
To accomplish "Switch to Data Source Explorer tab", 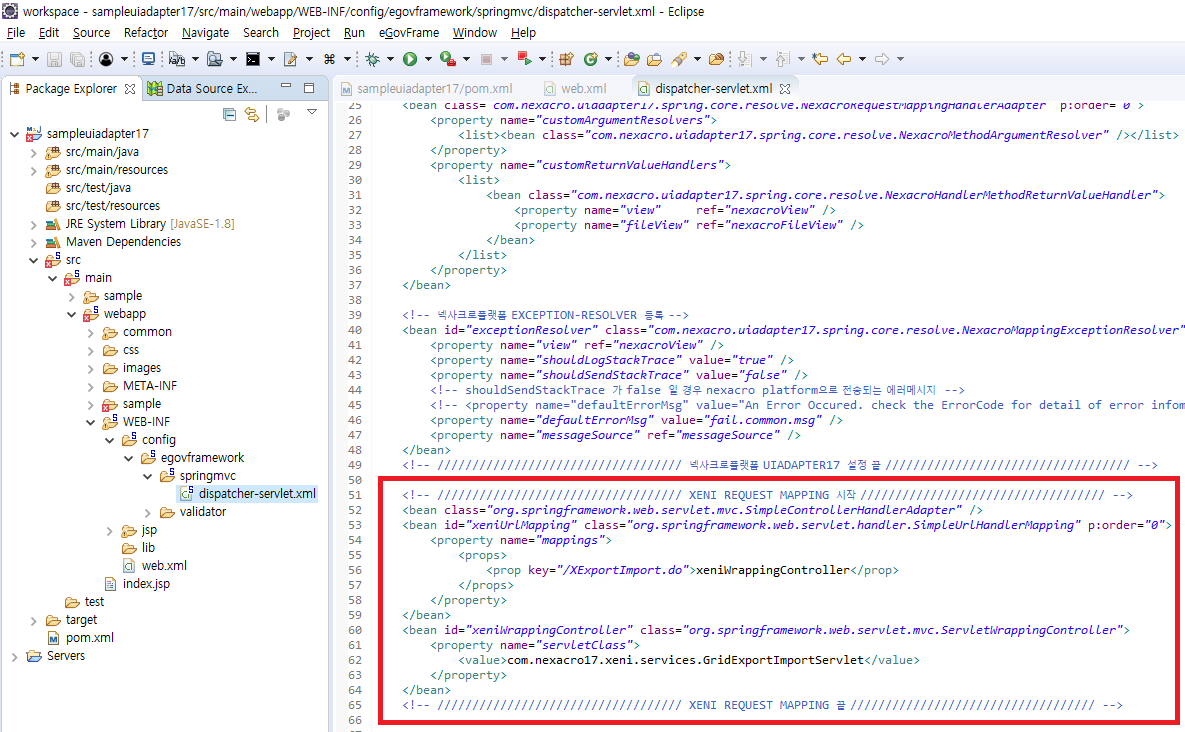I will 211,89.
